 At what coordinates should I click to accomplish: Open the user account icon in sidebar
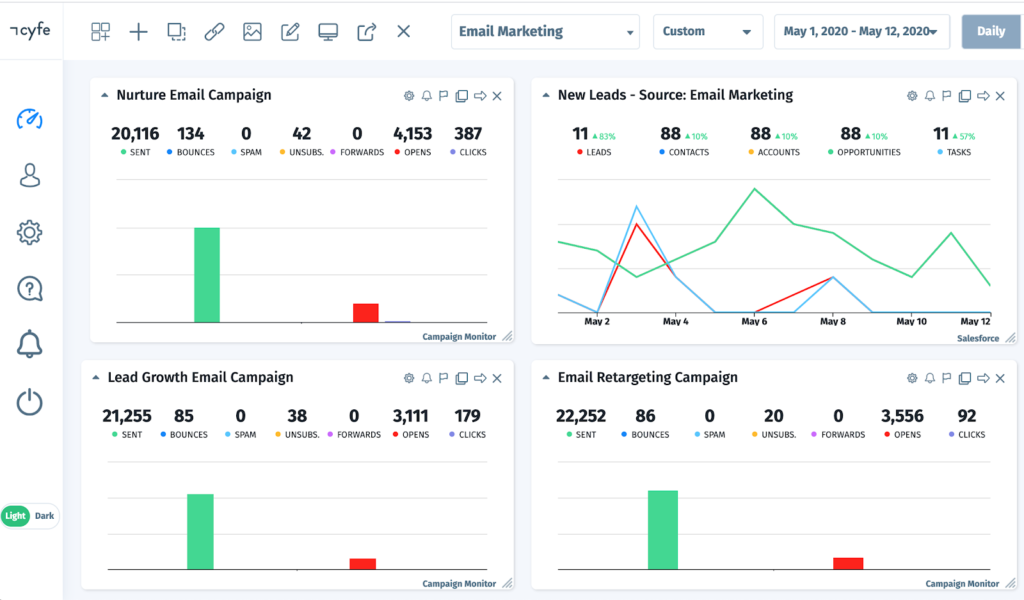tap(29, 175)
